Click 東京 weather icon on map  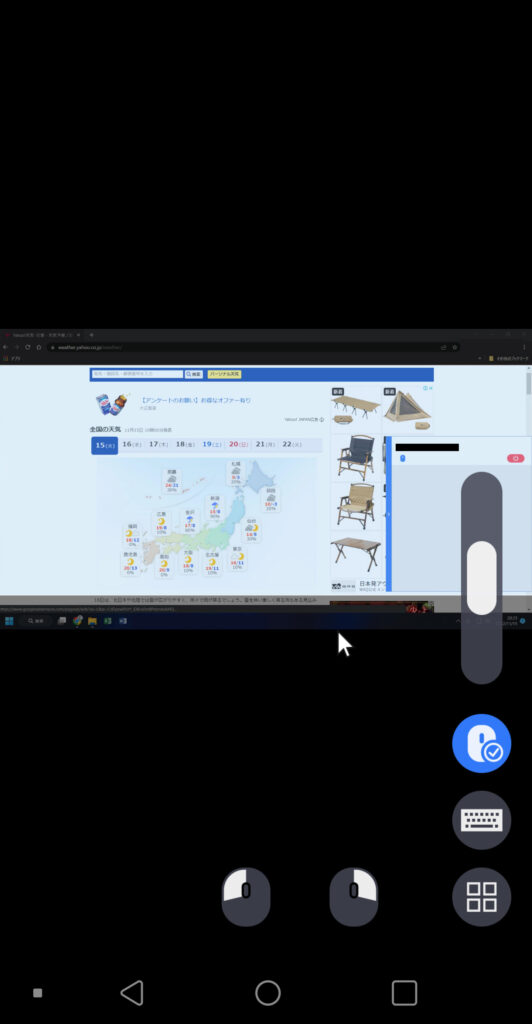point(237,558)
